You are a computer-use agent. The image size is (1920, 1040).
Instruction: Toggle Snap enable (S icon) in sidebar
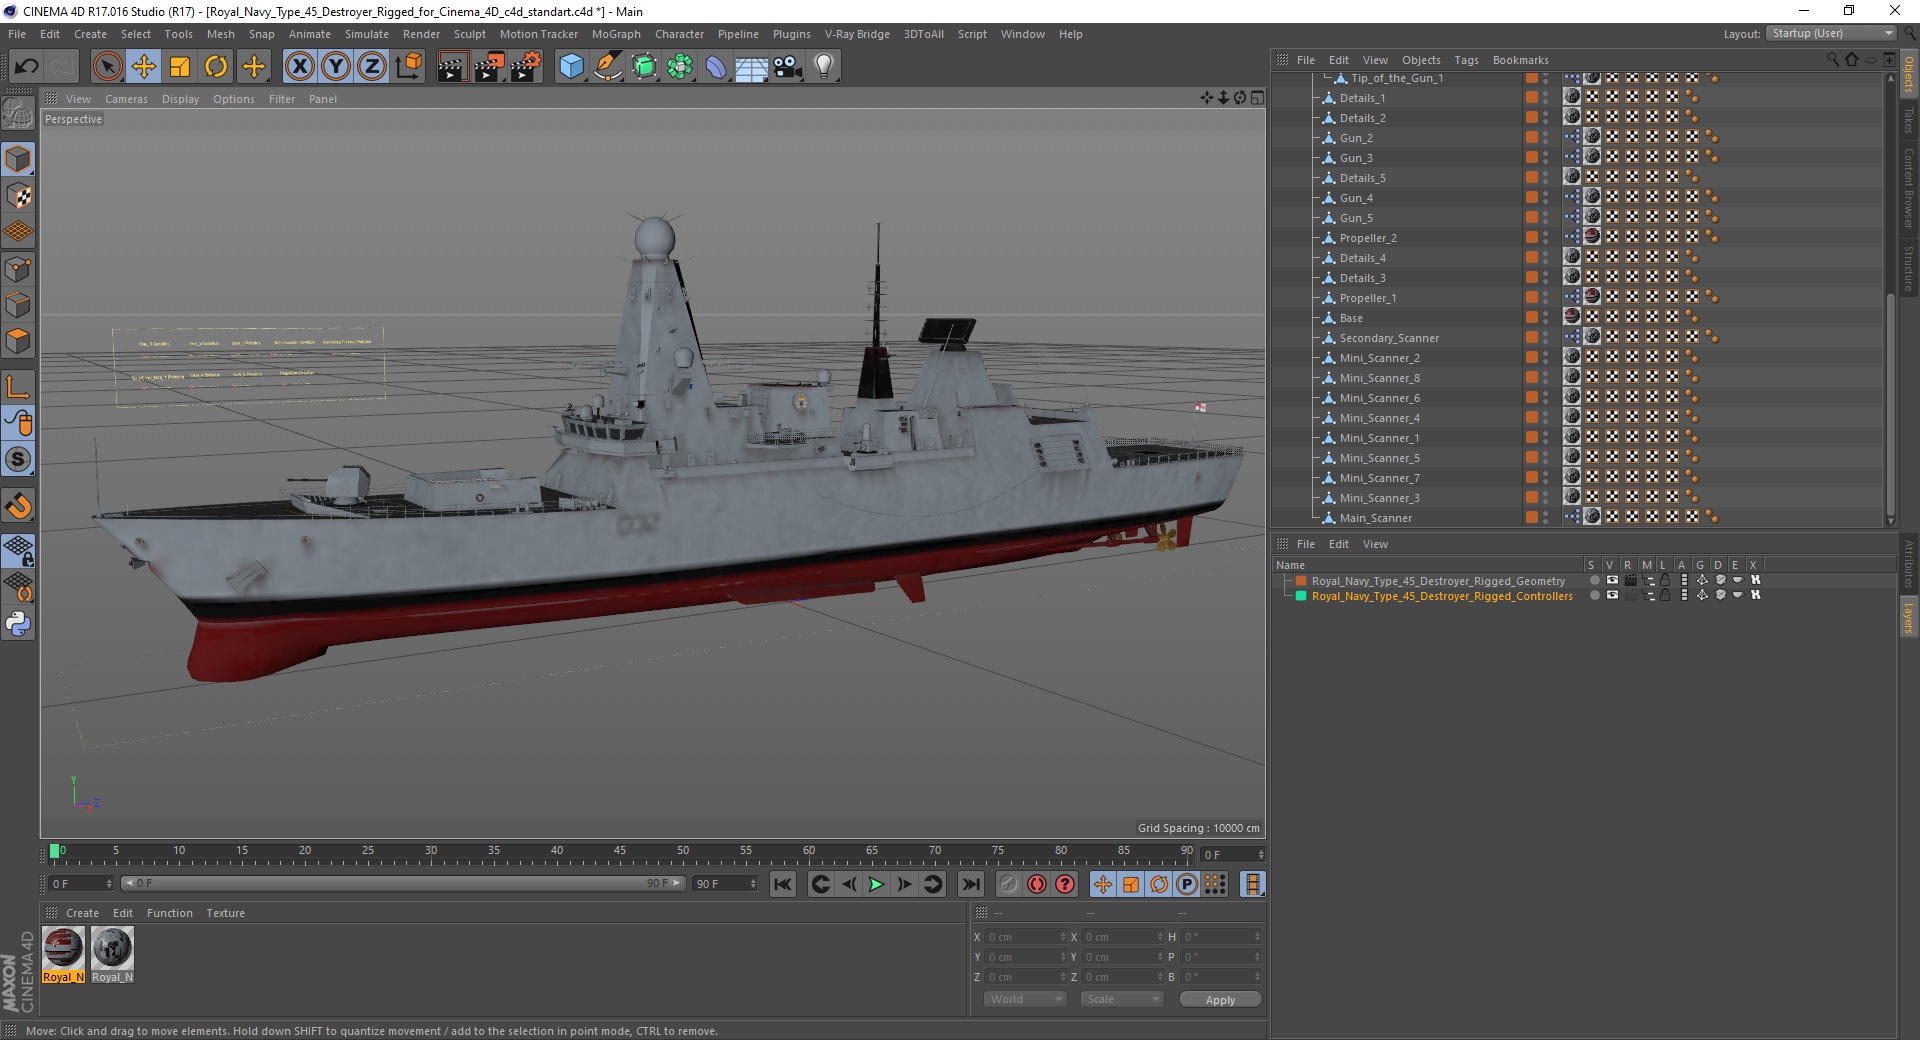coord(18,460)
